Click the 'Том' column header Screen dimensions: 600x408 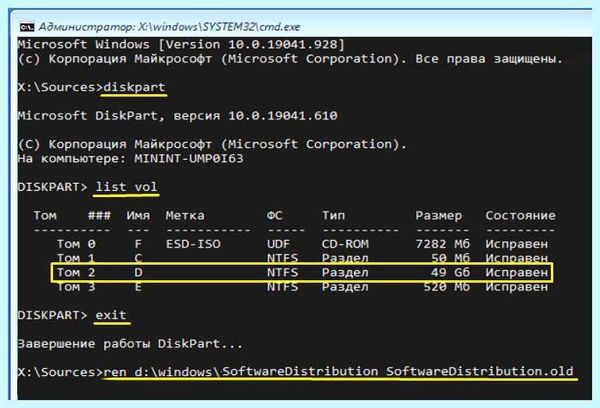click(45, 215)
